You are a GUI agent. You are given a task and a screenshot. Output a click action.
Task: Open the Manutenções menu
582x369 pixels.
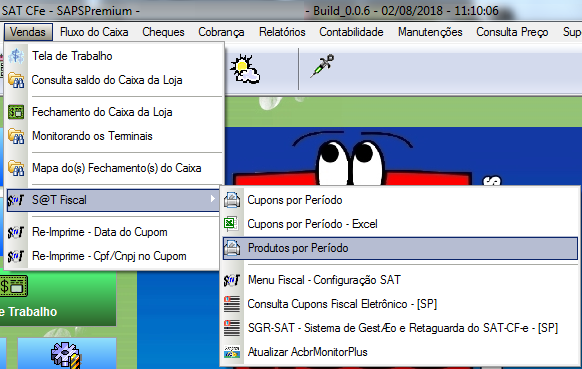coord(430,32)
